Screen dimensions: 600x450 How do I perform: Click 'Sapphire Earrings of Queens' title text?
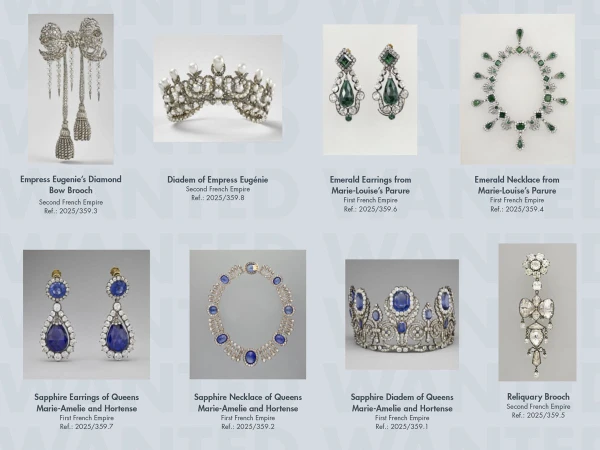pos(86,397)
